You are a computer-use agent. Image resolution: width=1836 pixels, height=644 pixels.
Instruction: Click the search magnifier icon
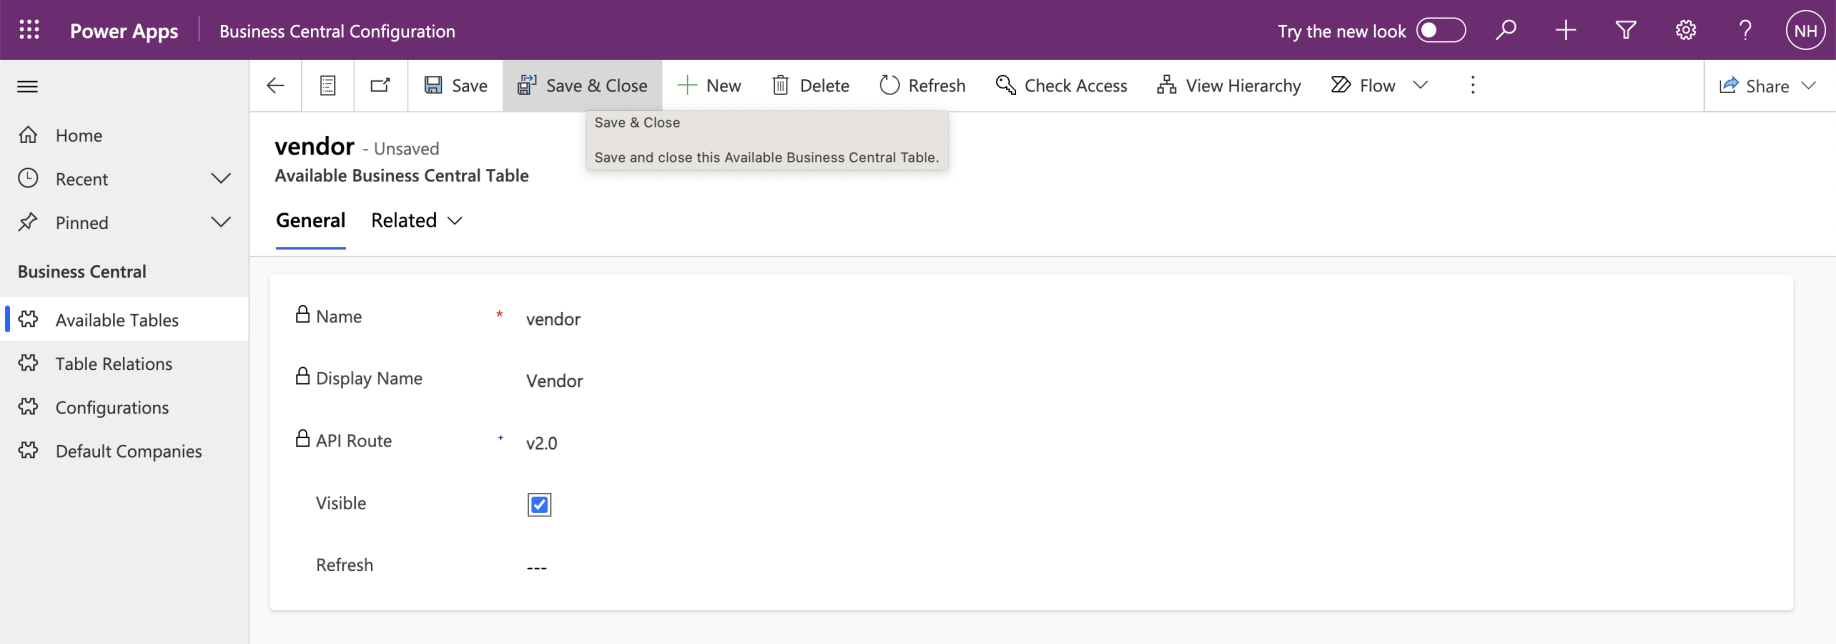1506,30
